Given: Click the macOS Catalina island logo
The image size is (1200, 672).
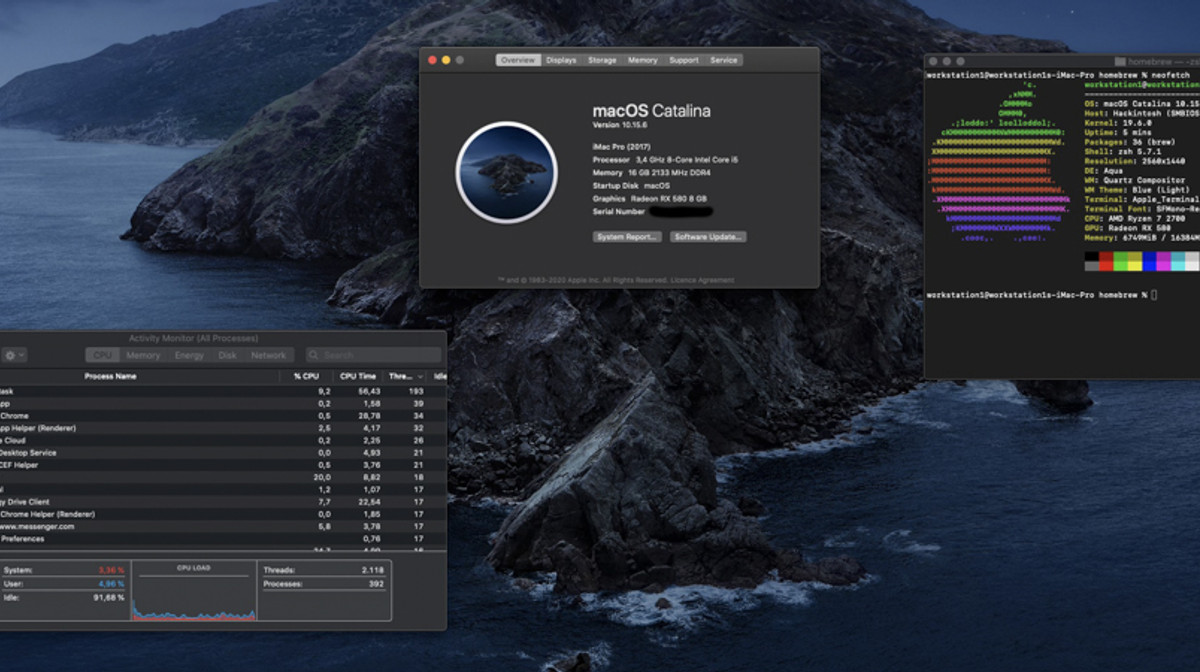Looking at the screenshot, I should click(506, 172).
